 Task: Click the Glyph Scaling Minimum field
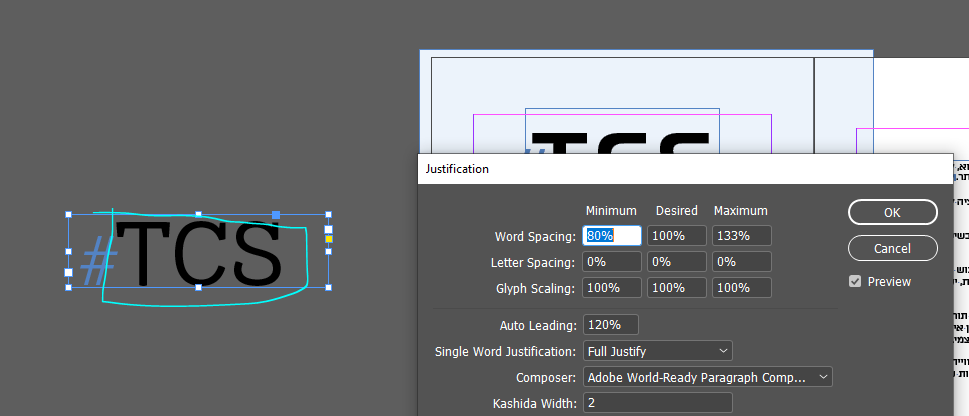[x=612, y=288]
